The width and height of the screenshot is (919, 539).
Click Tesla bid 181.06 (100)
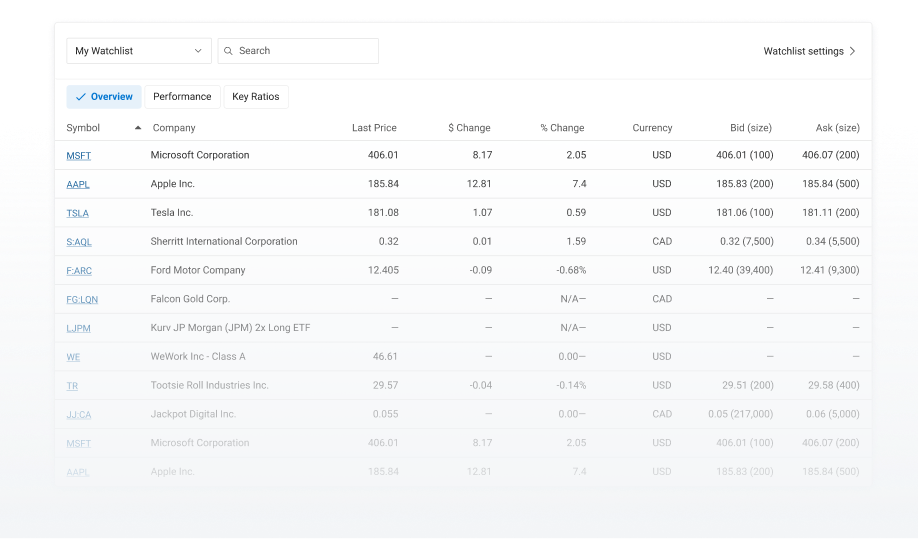[x=745, y=213]
